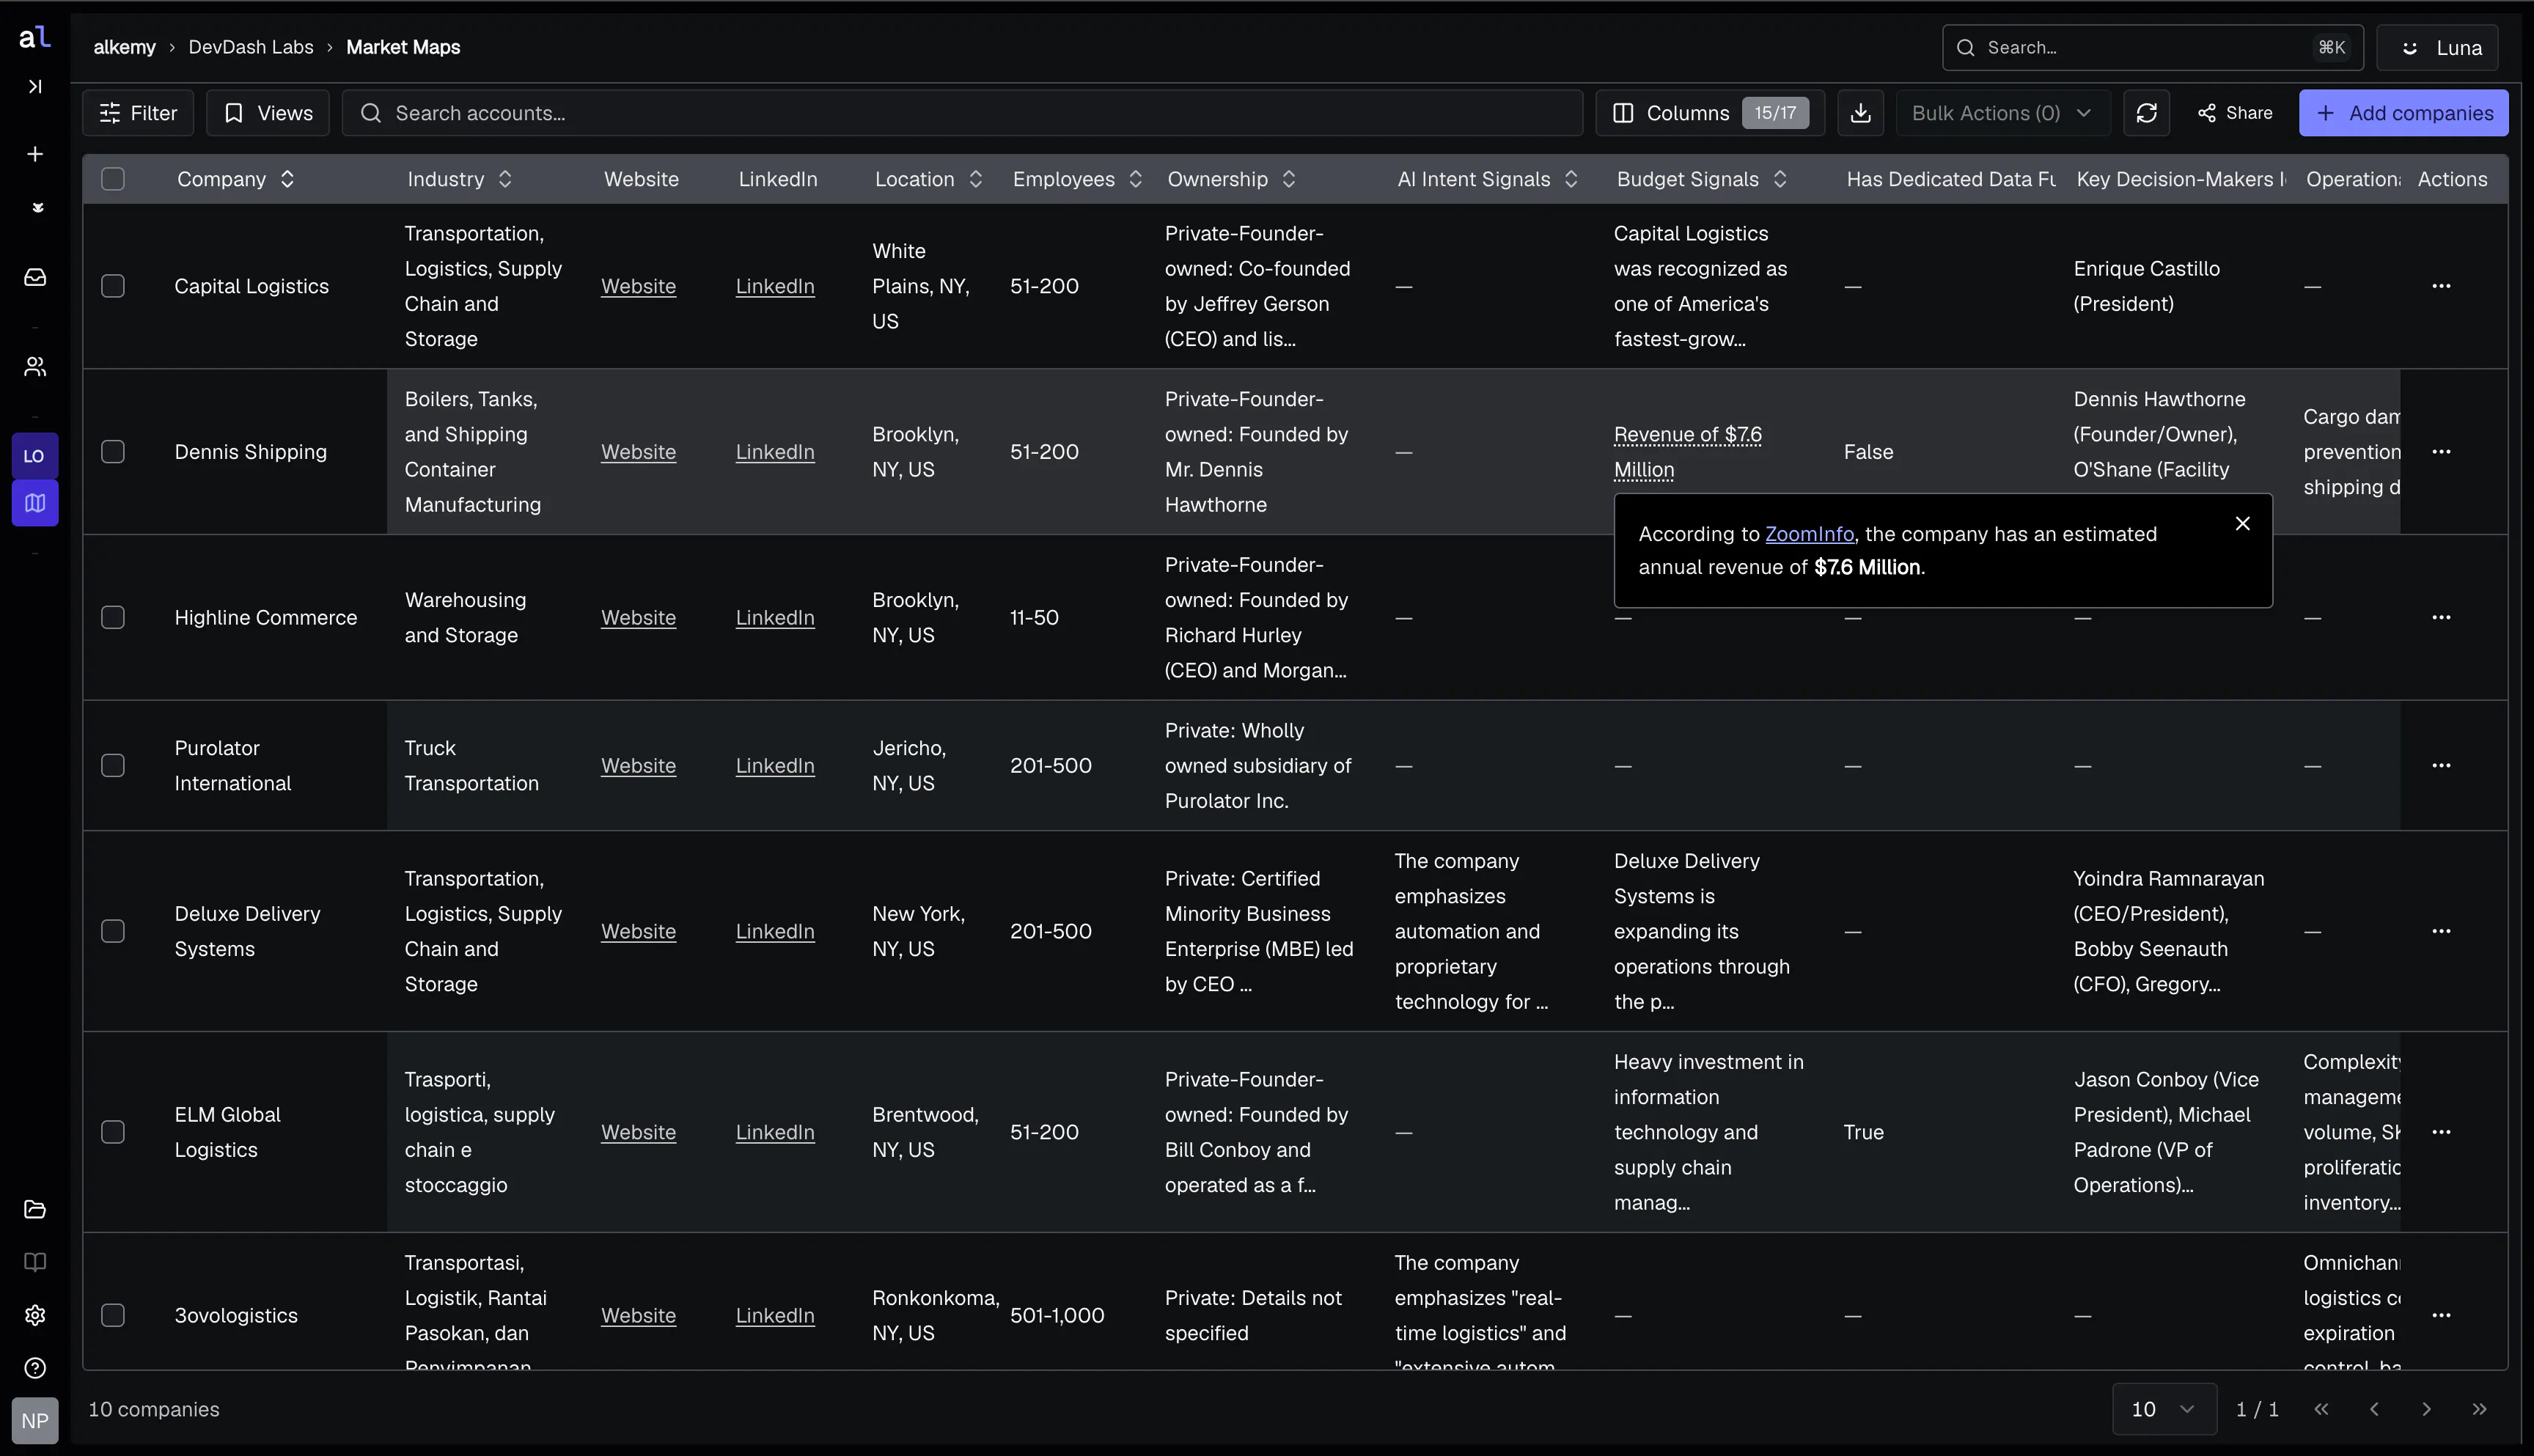2534x1456 pixels.
Task: Open the Bulk Actions dropdown
Action: tap(2002, 113)
